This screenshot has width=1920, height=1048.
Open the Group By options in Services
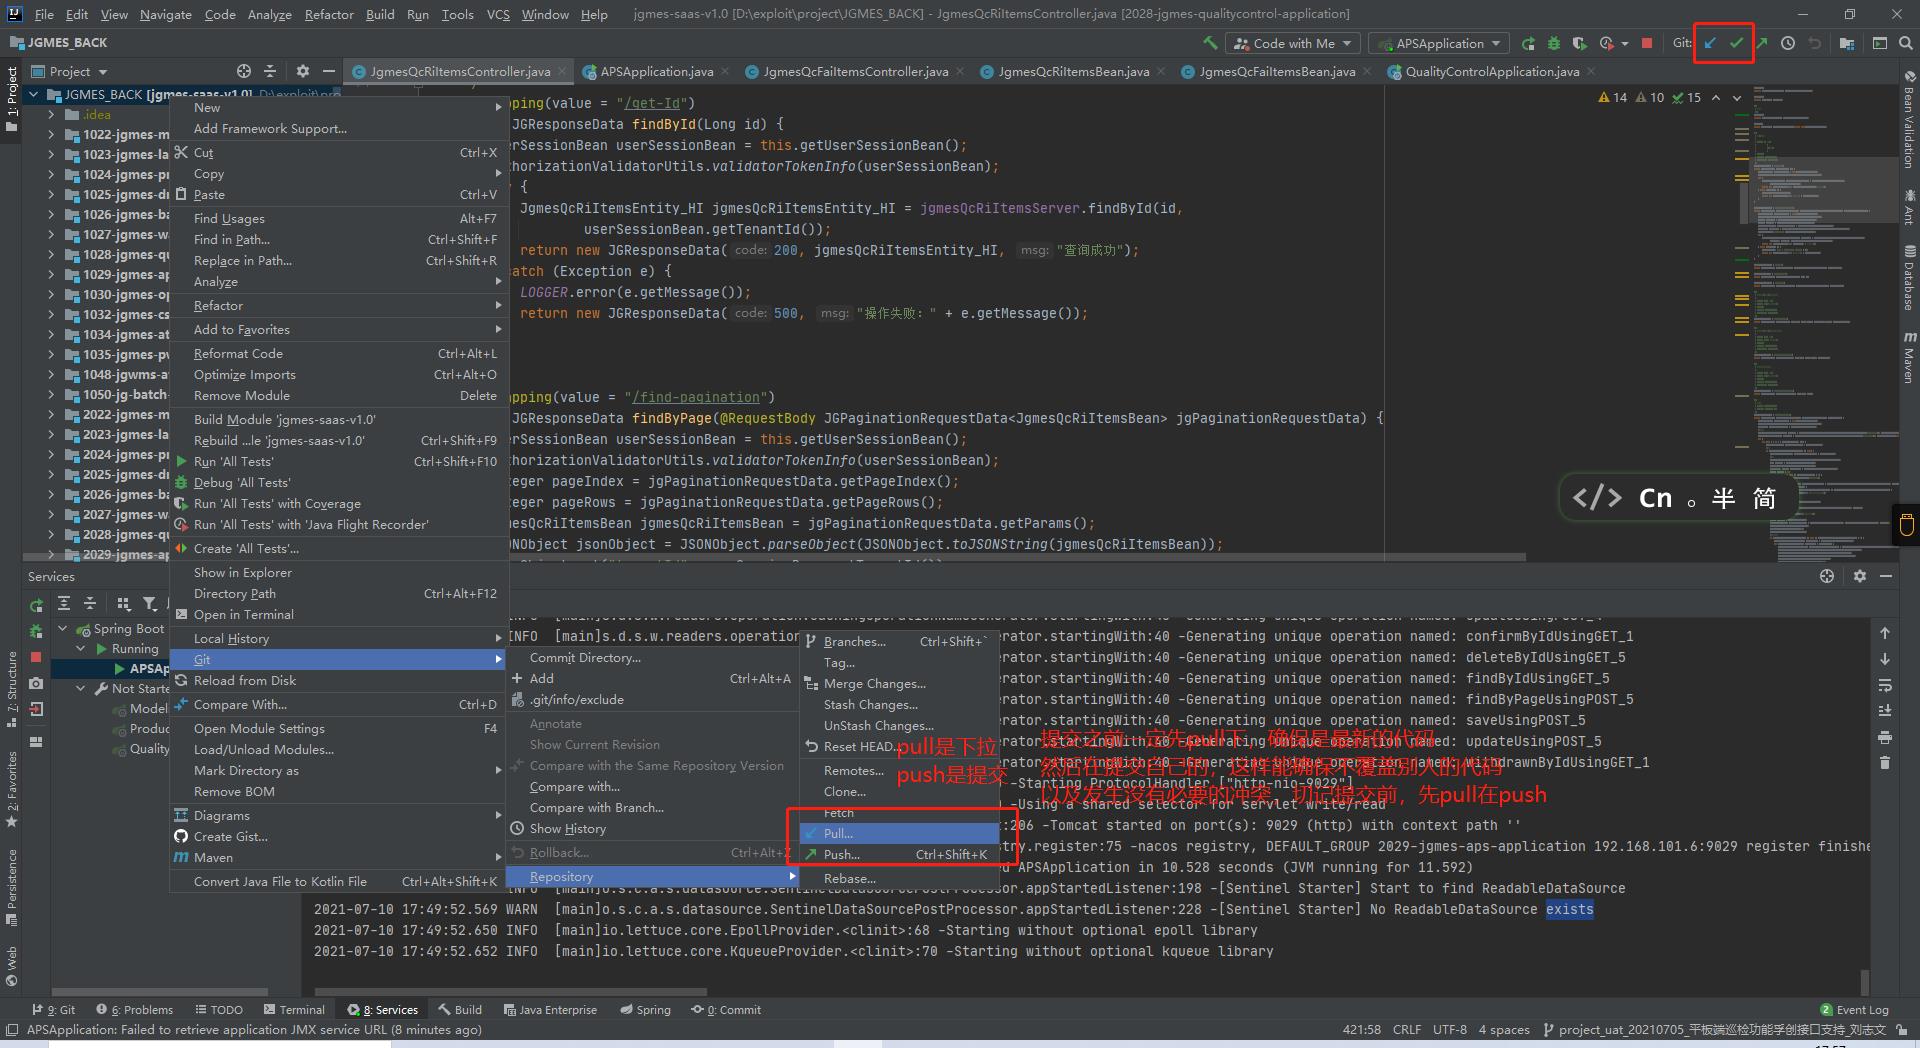pos(124,603)
